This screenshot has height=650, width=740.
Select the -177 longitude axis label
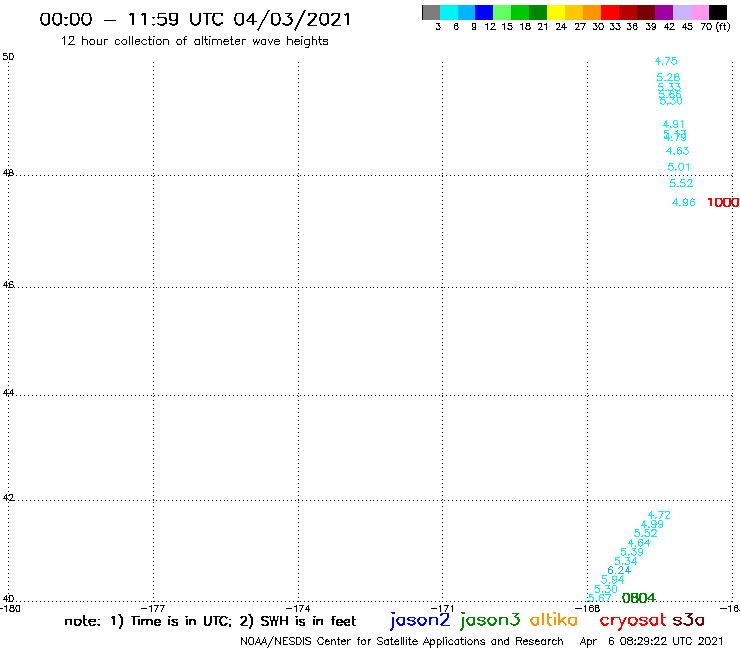coord(153,609)
